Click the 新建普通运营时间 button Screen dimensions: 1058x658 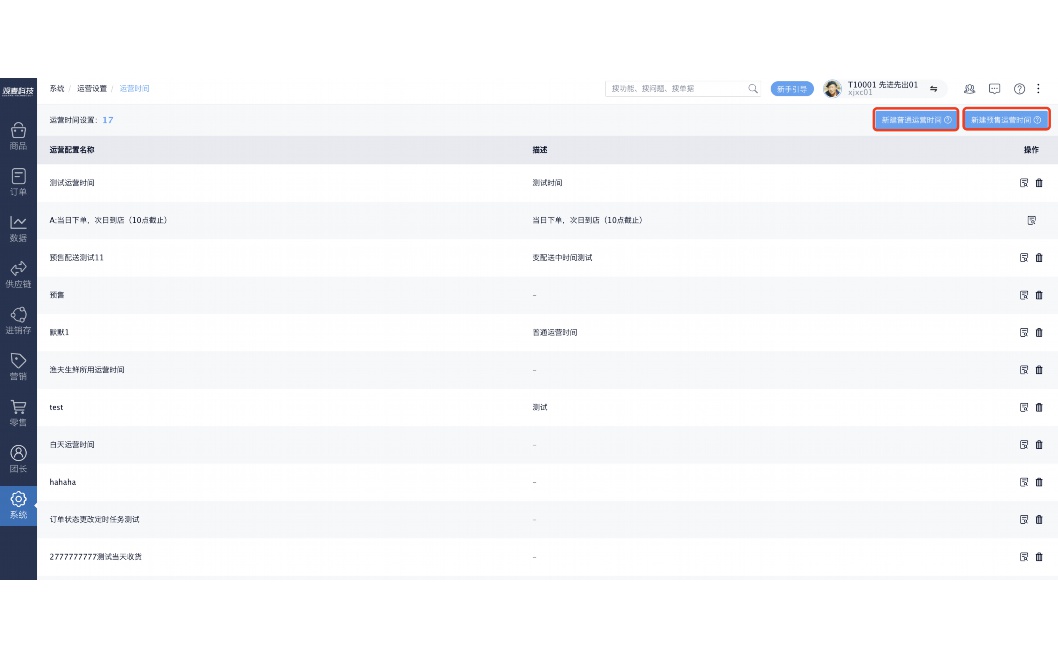[916, 120]
